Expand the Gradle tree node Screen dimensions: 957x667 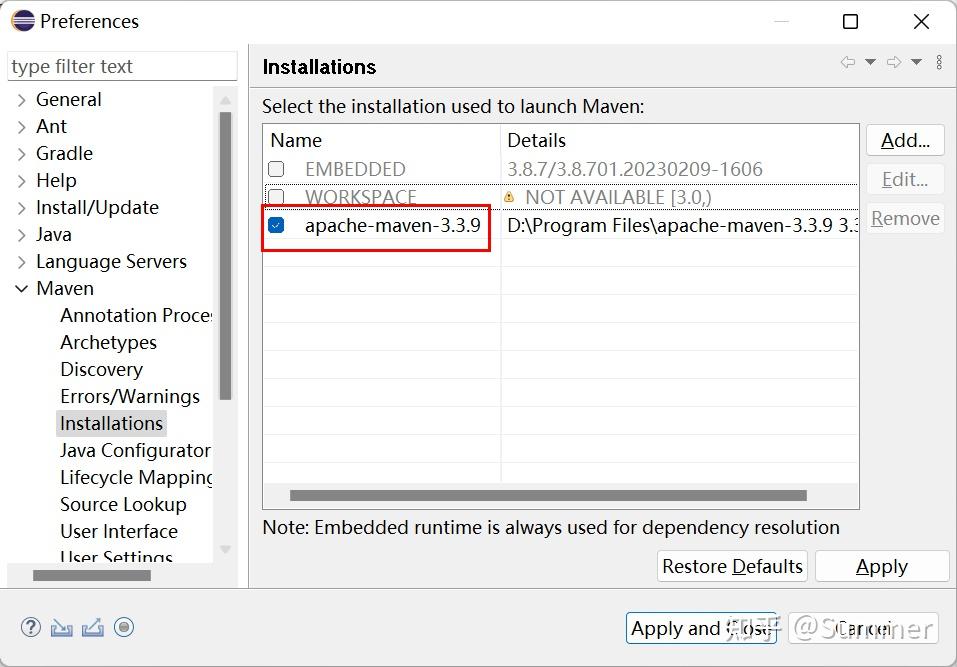pos(22,154)
